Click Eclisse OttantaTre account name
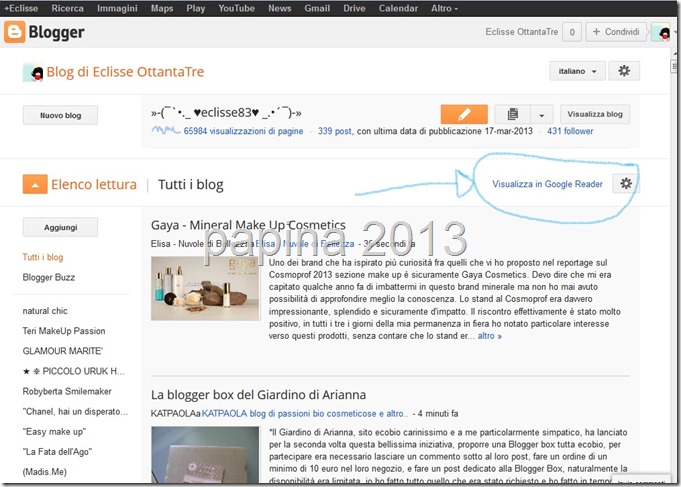The height and width of the screenshot is (487, 681). 521,32
